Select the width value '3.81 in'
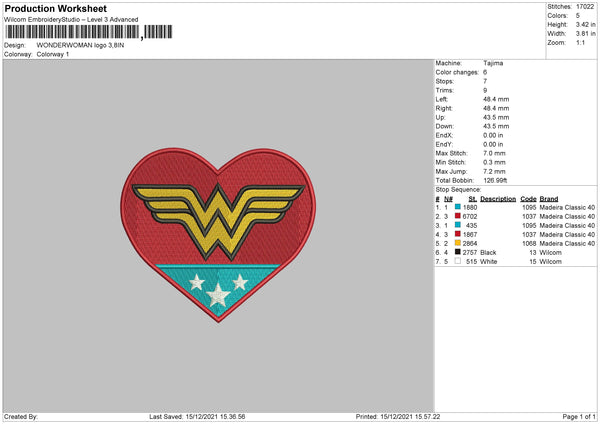600x424 pixels. pos(586,34)
